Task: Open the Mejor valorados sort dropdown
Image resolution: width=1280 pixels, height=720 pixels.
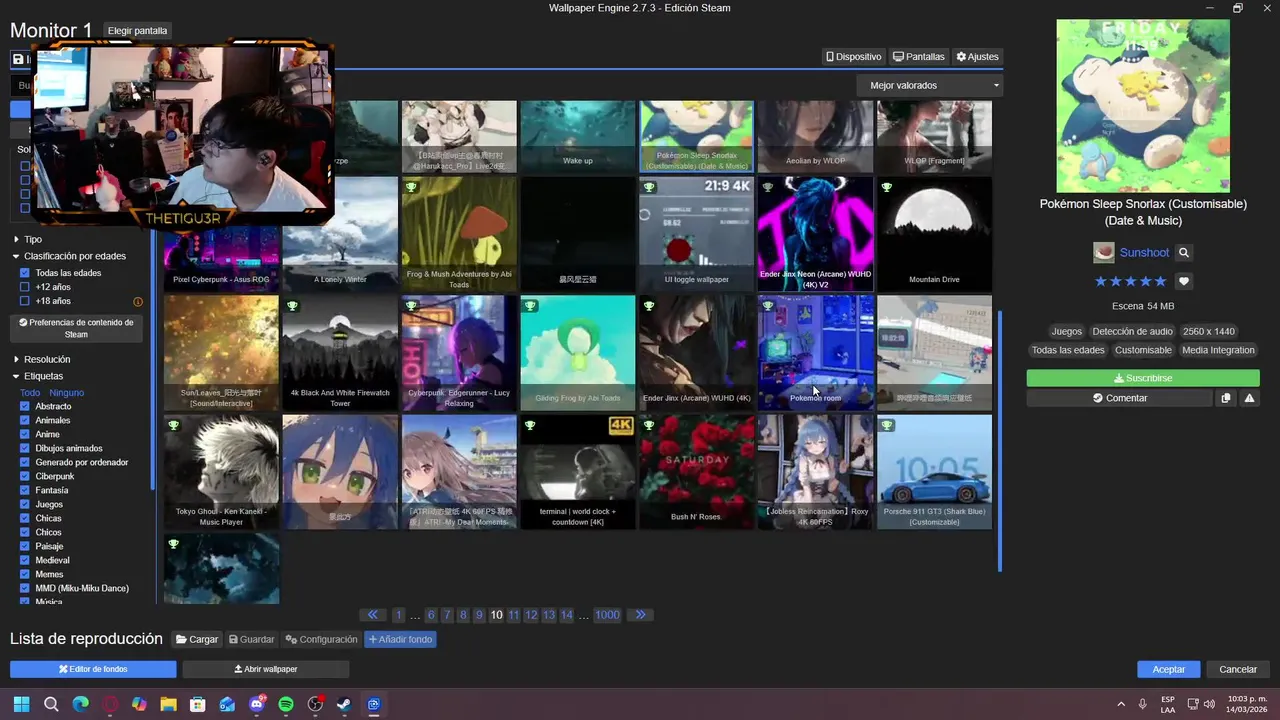Action: coord(930,86)
